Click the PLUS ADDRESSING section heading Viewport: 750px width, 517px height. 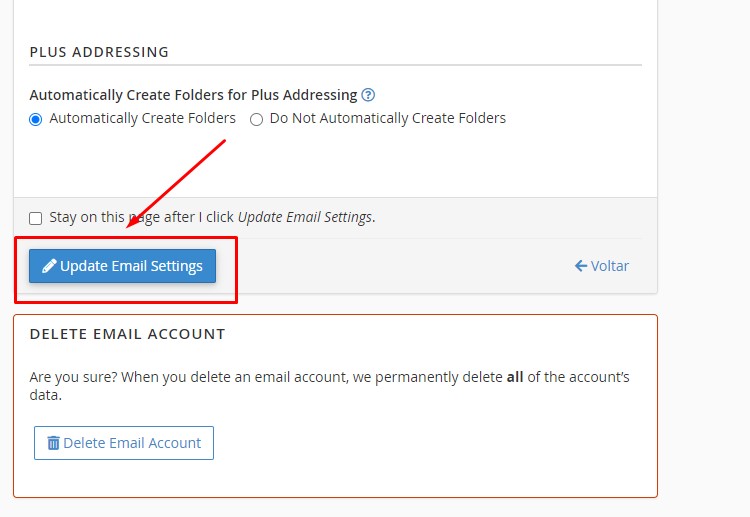click(99, 52)
